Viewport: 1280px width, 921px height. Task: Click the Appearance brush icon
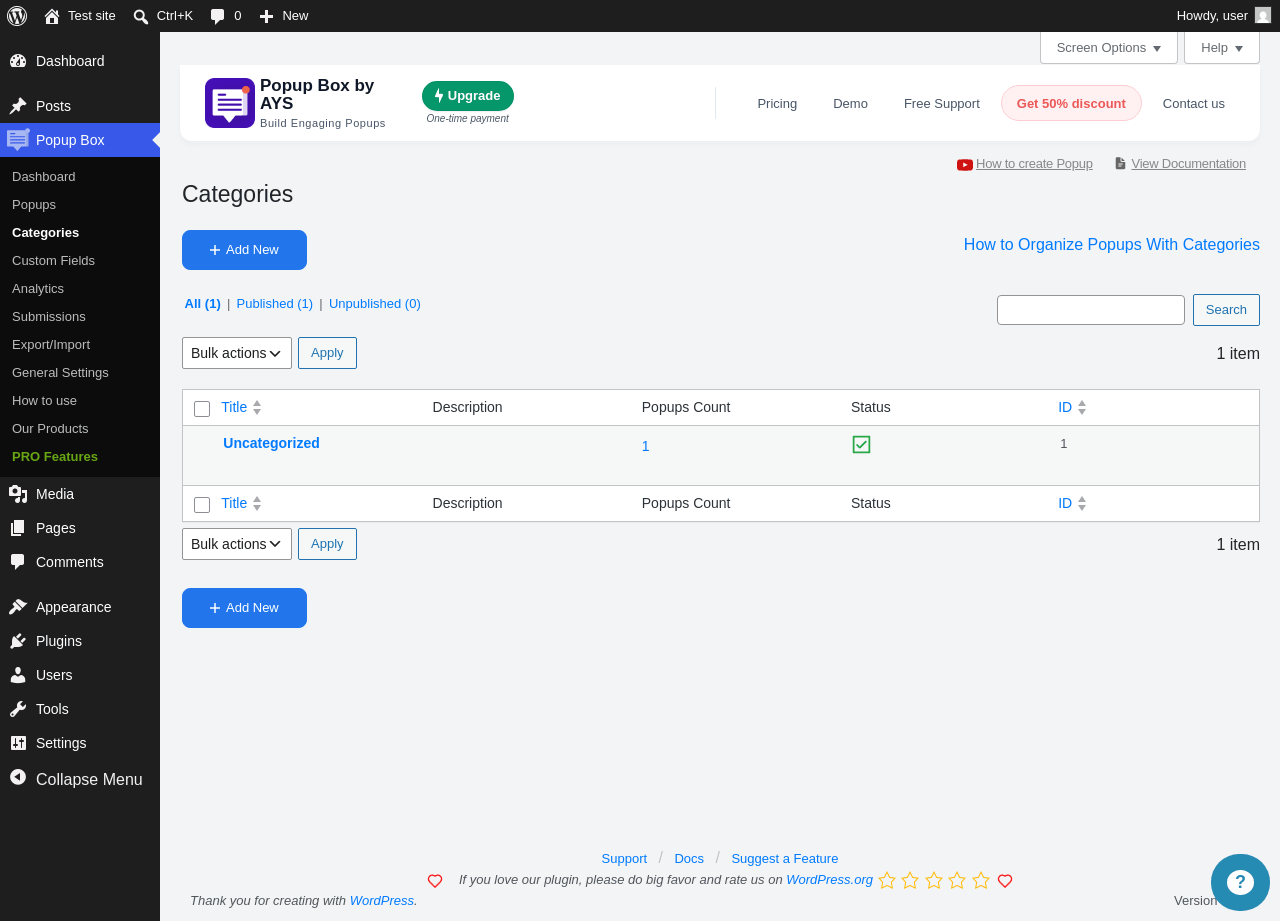pyautogui.click(x=18, y=607)
